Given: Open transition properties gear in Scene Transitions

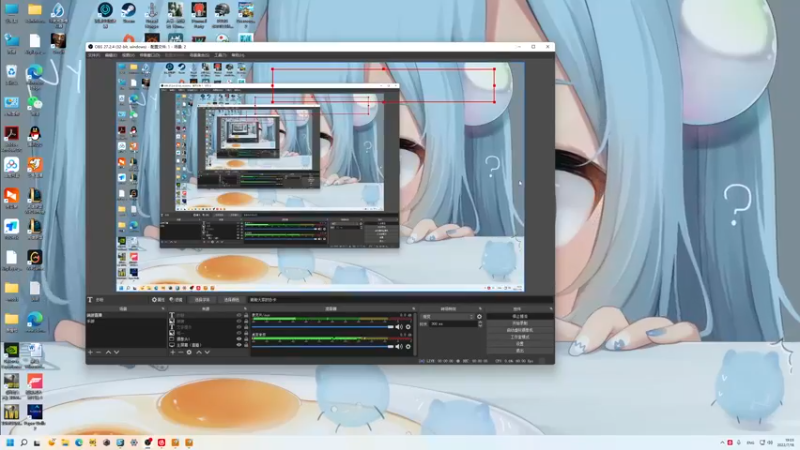Looking at the screenshot, I should point(479,317).
